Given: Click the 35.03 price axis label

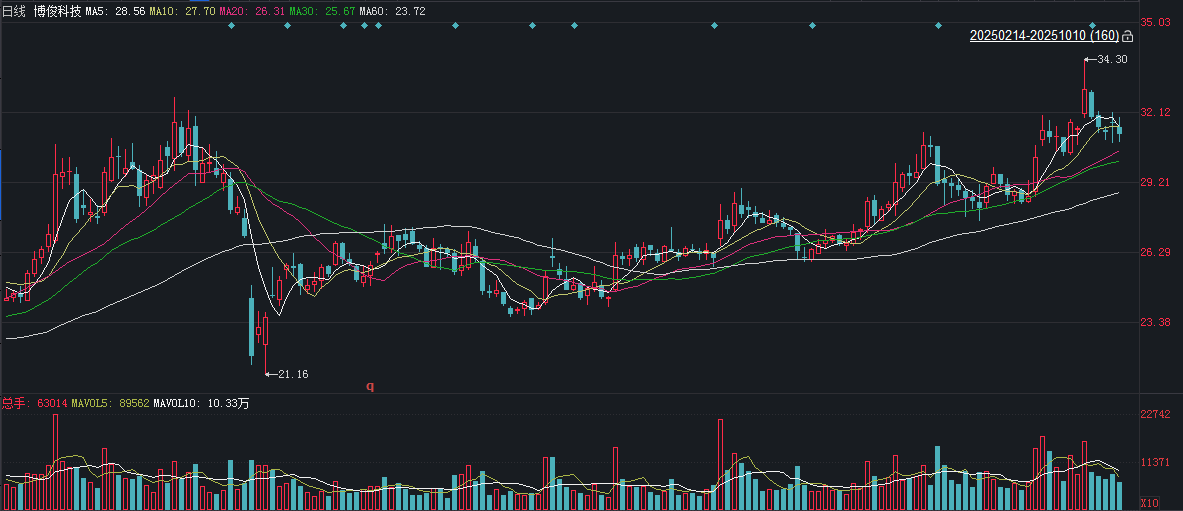Looking at the screenshot, I should [x=1156, y=22].
